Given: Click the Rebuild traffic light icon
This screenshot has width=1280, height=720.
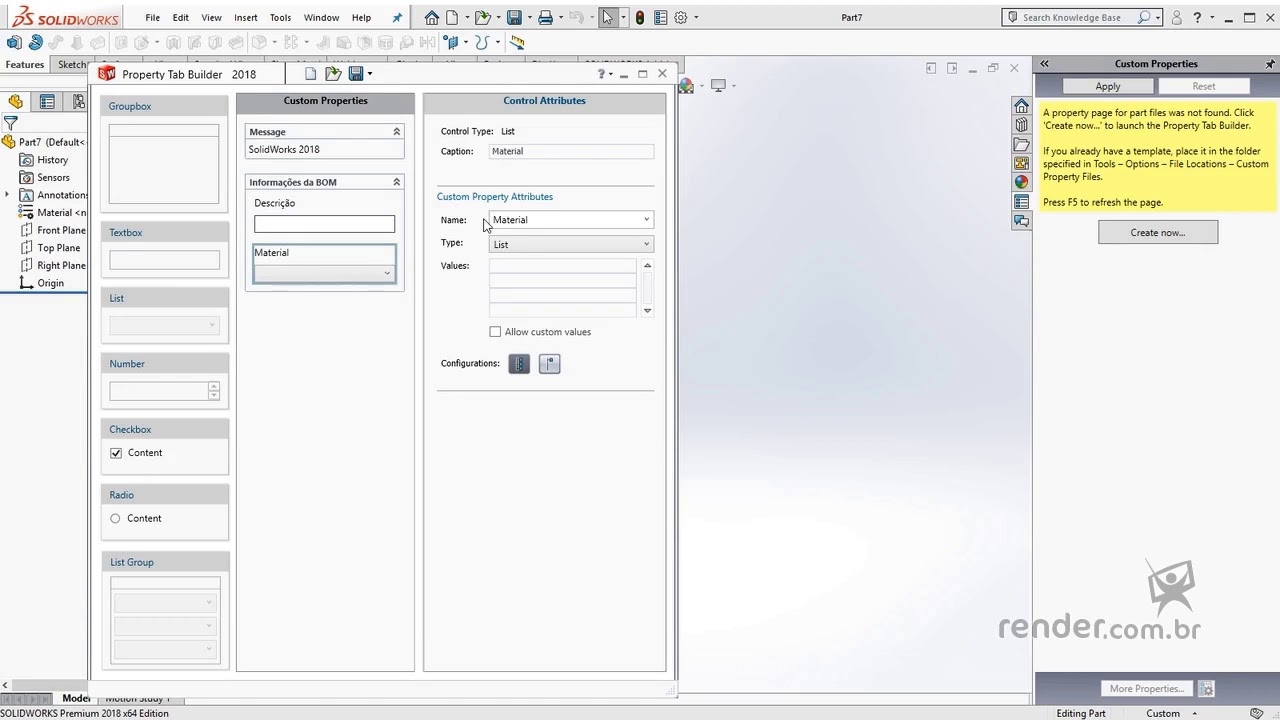Looking at the screenshot, I should tap(640, 17).
